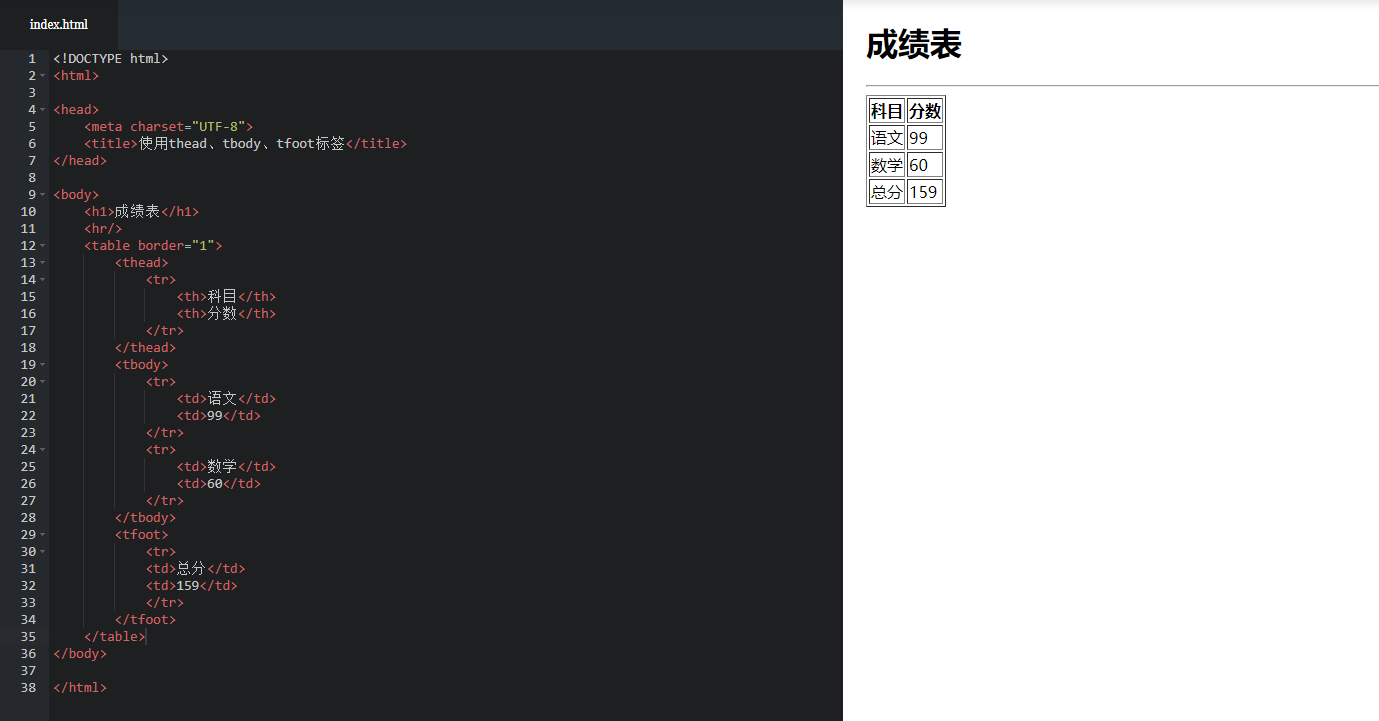Click the score 159 cell in preview

(923, 191)
